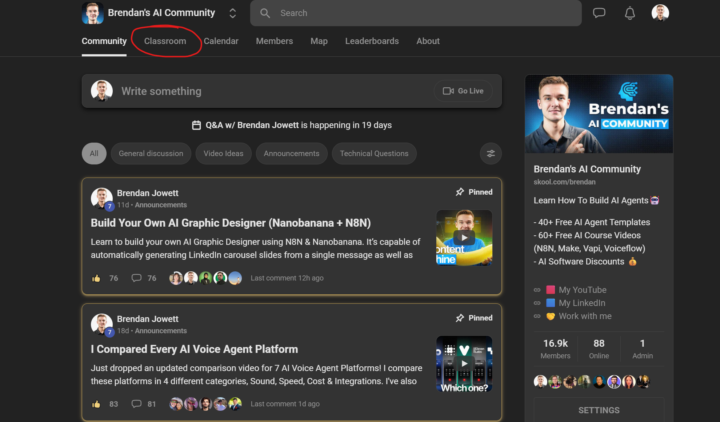Click the member avatars row in sidebar

pyautogui.click(x=592, y=382)
